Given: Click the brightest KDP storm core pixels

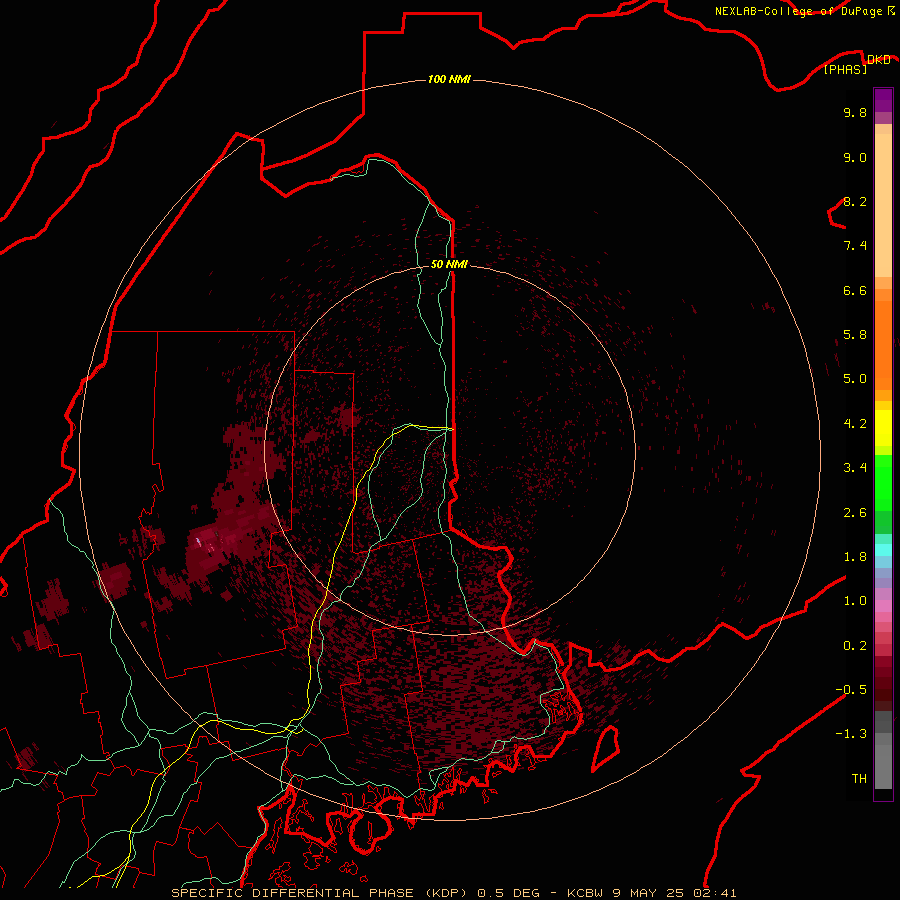Looking at the screenshot, I should [x=199, y=541].
